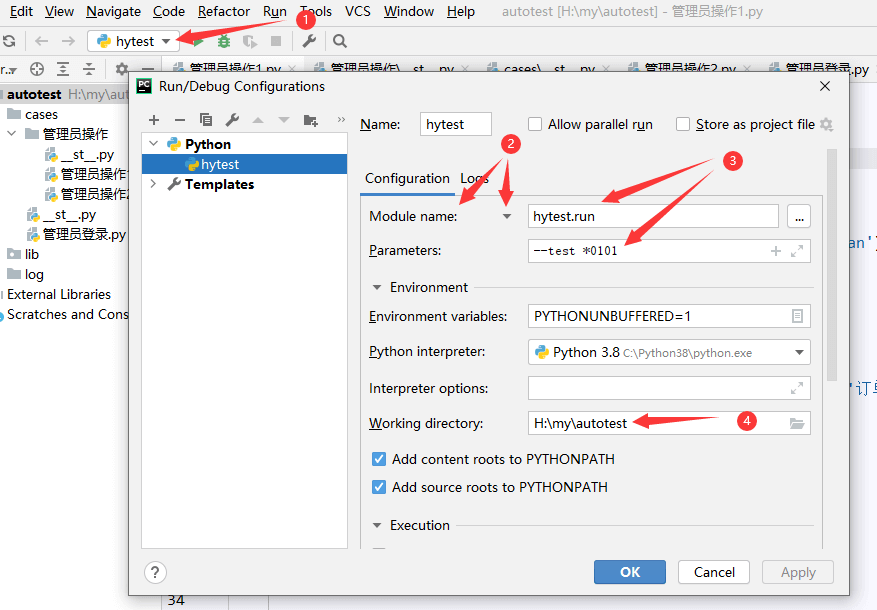Insert a macro using the Parameters plus icon

pyautogui.click(x=776, y=251)
